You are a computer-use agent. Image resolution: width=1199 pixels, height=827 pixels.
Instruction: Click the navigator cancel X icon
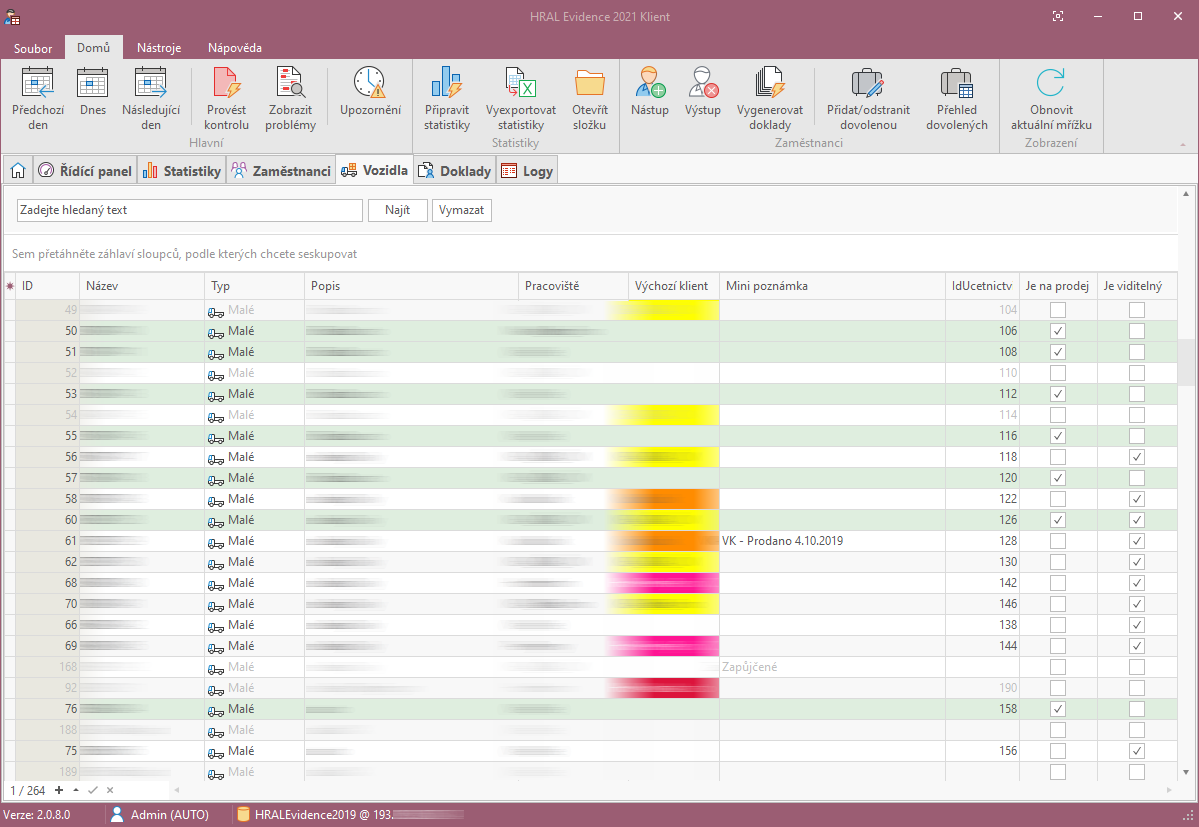pyautogui.click(x=110, y=790)
